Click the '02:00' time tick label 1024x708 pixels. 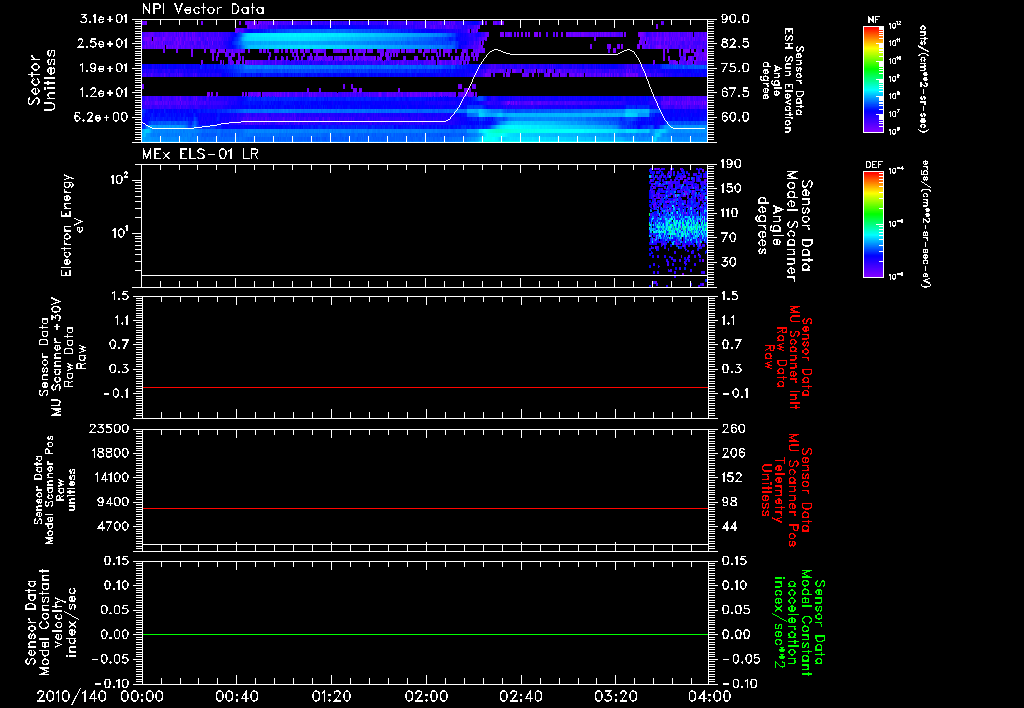[426, 696]
